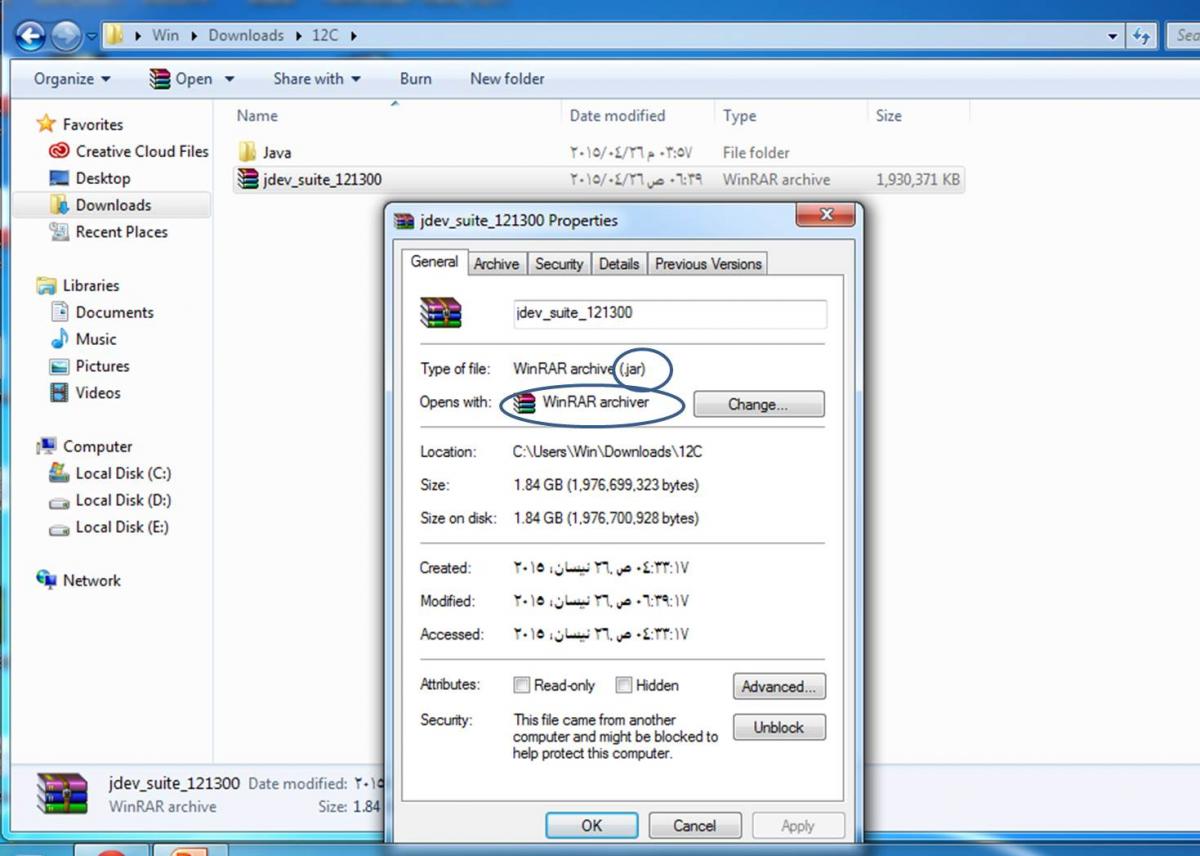The width and height of the screenshot is (1200, 856).
Task: Select the Java folder icon
Action: point(248,153)
